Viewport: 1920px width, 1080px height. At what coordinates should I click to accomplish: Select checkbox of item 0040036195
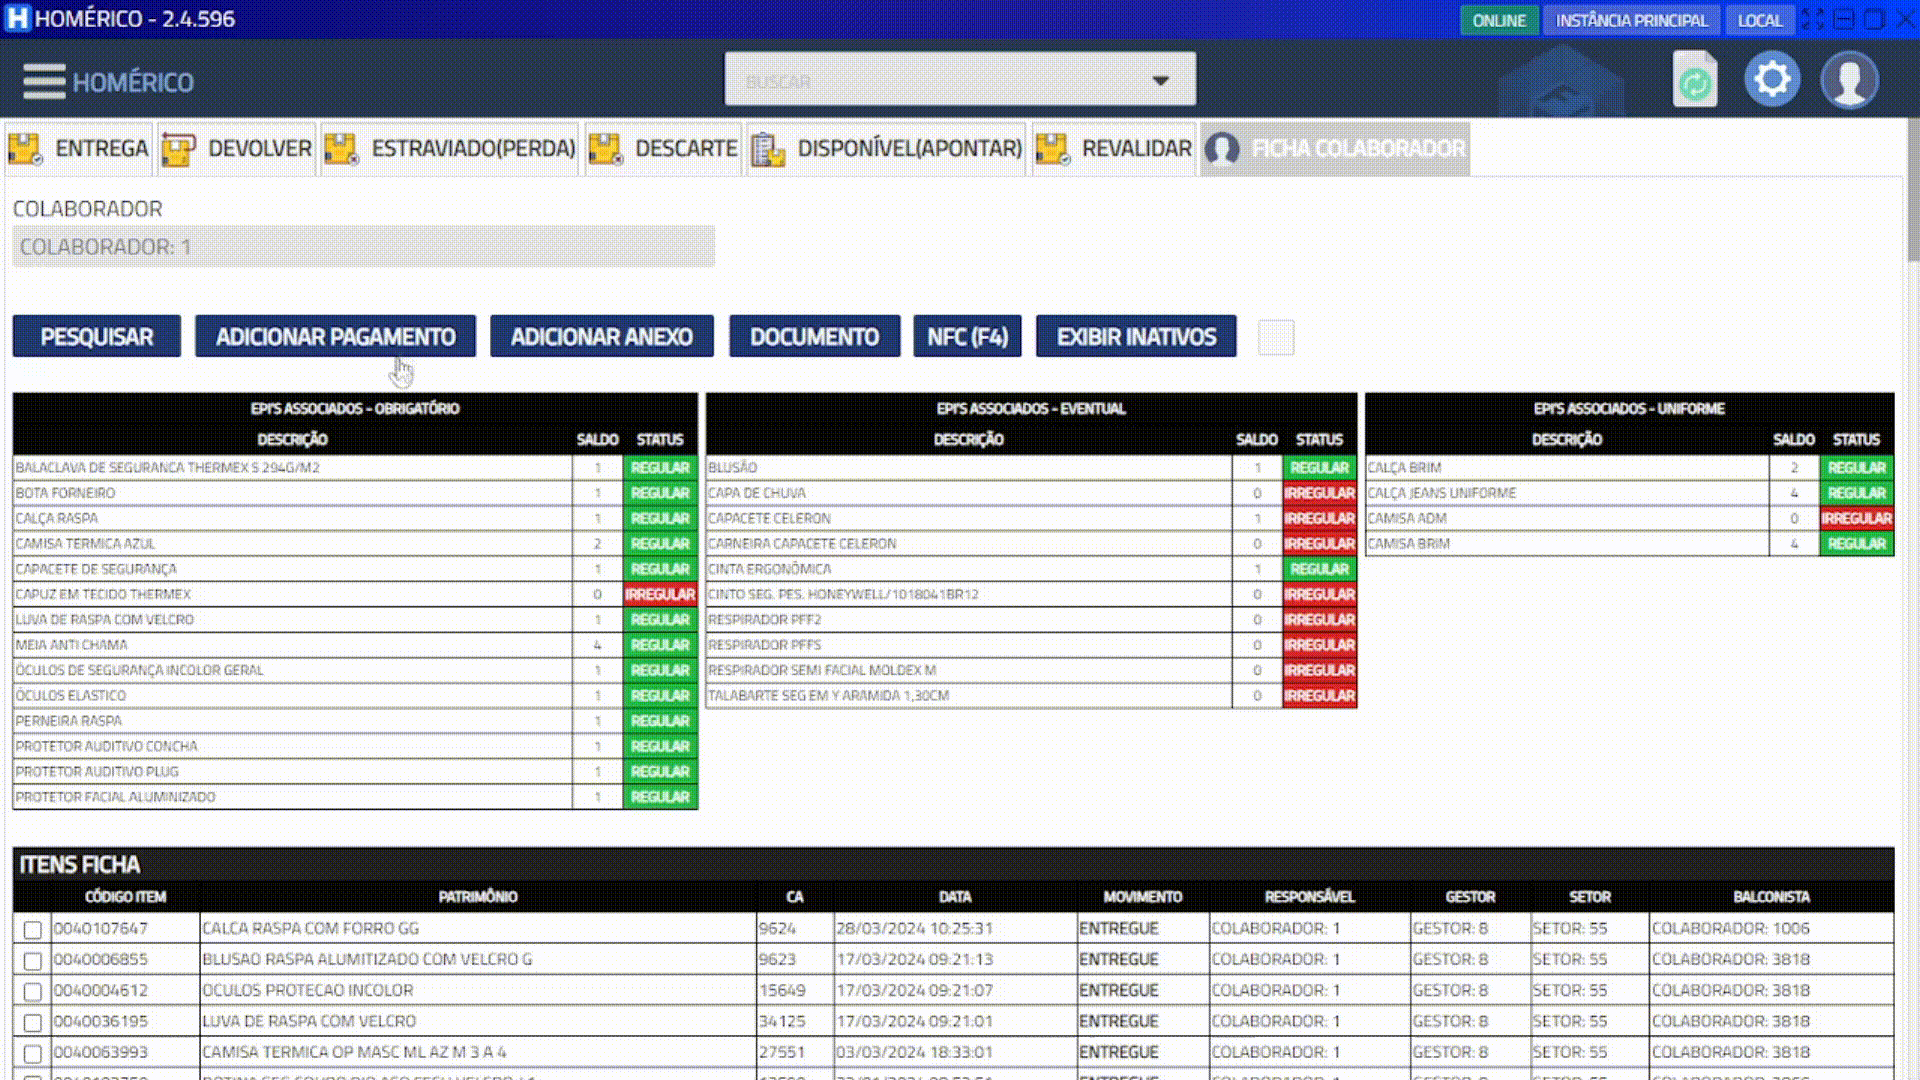pos(32,1023)
